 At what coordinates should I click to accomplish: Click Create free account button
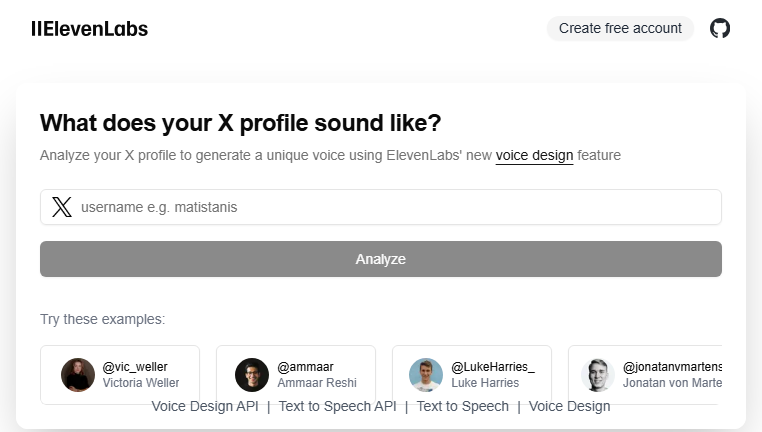(620, 28)
